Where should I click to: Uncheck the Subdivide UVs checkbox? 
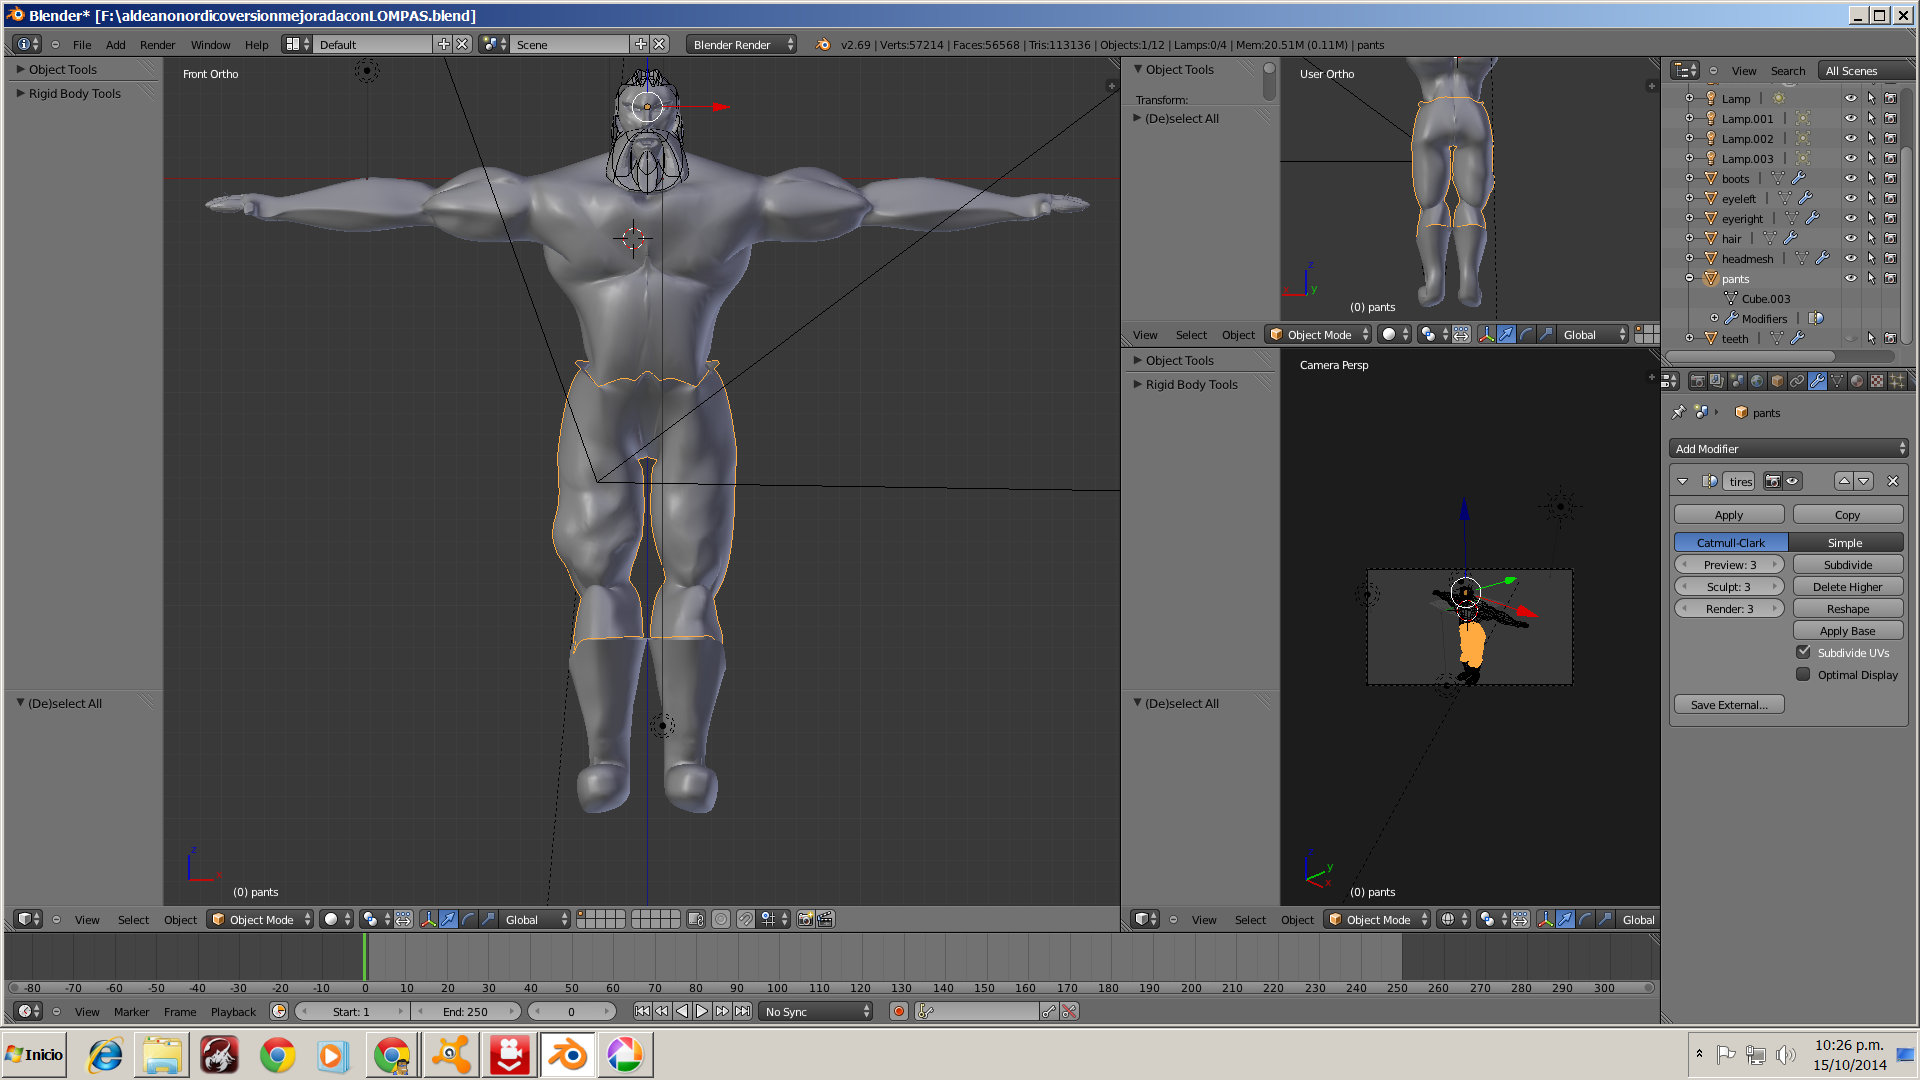pyautogui.click(x=1803, y=652)
